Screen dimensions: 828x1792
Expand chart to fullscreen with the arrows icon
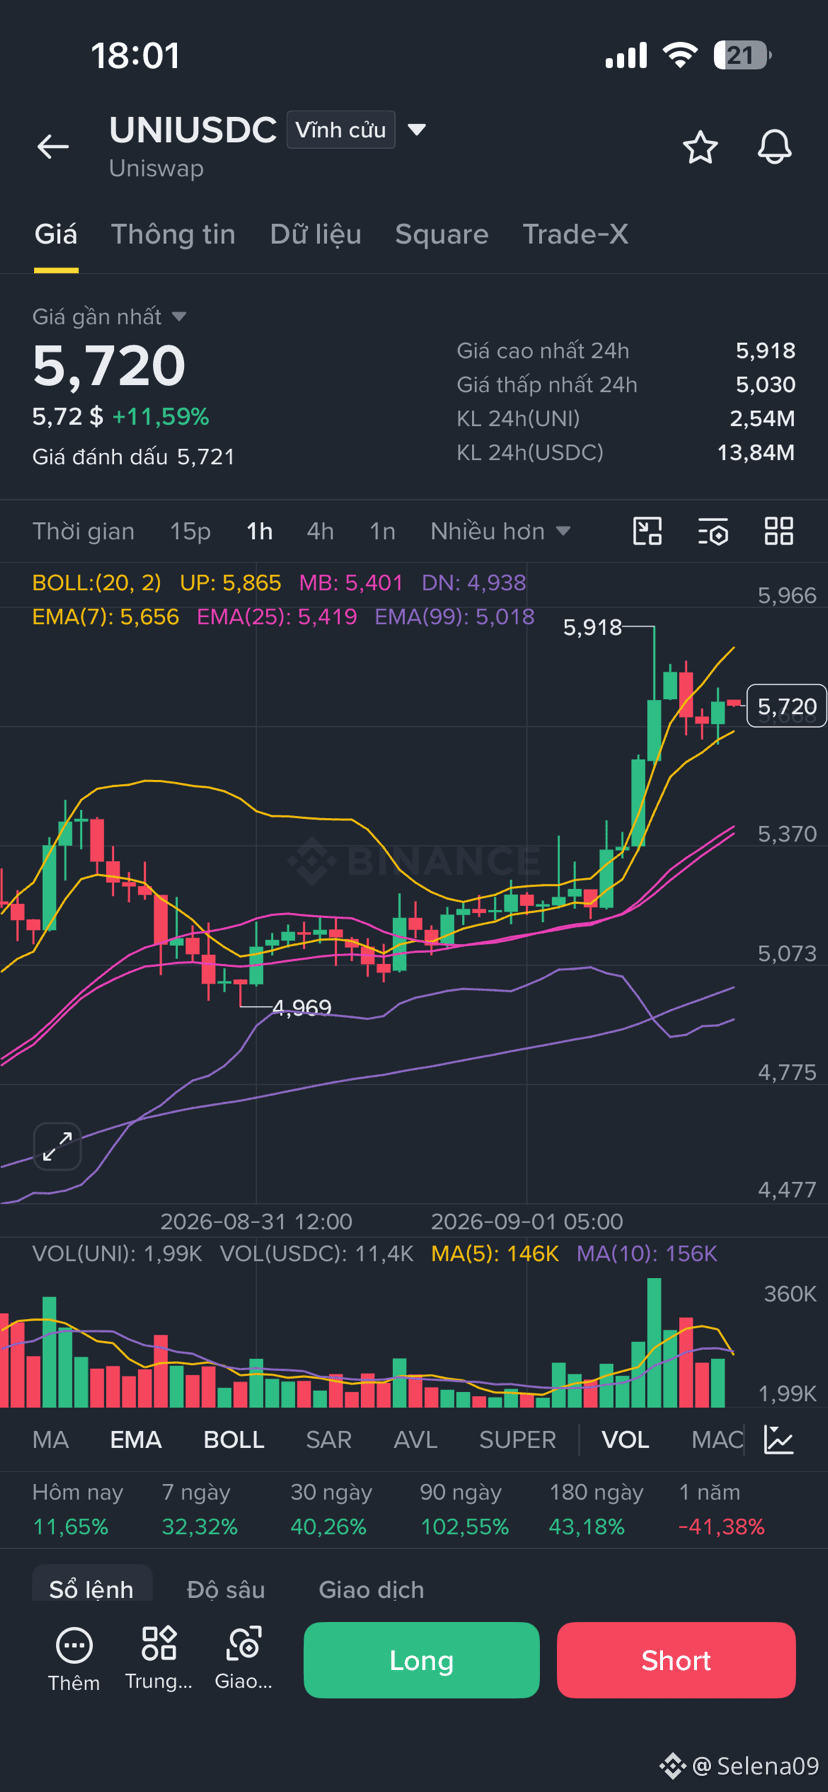point(57,1146)
